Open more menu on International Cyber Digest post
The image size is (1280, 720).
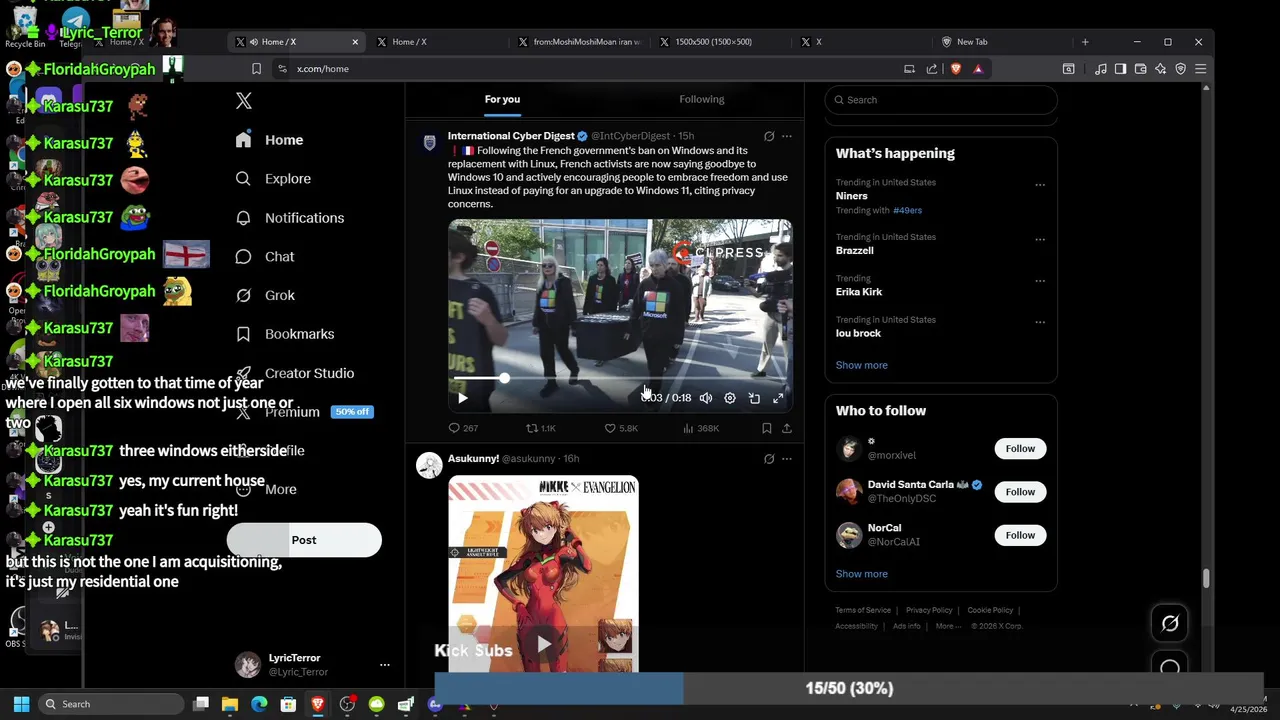(x=787, y=136)
